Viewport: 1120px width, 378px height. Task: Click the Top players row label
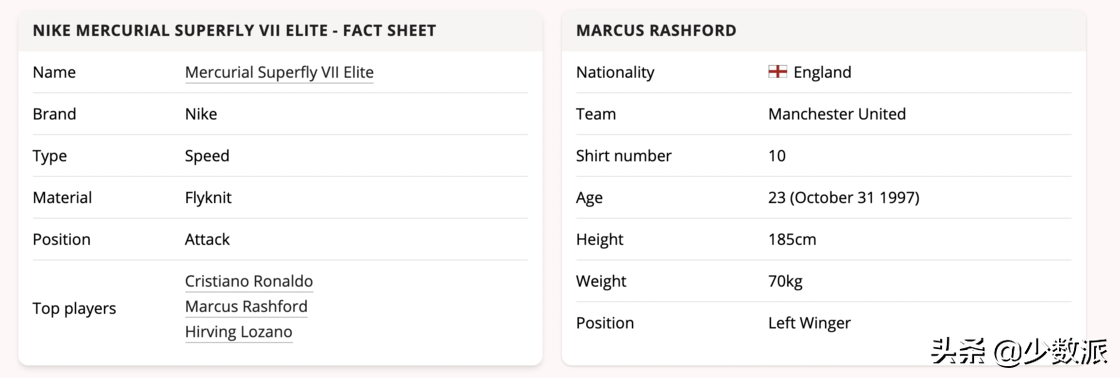[x=74, y=309]
